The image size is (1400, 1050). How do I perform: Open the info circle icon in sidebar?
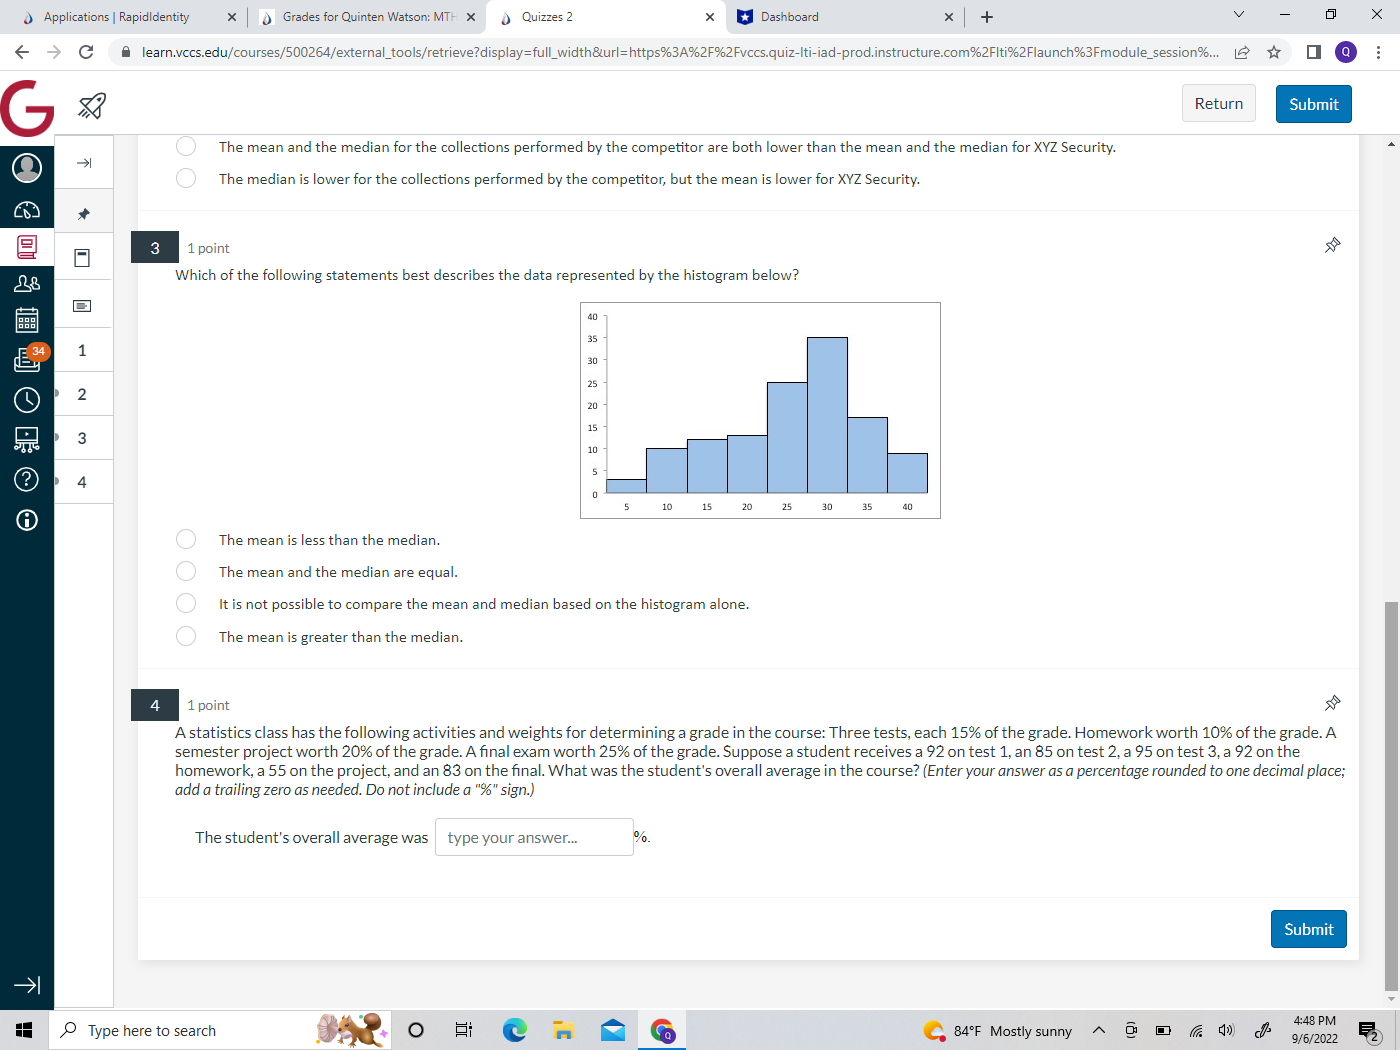27,520
